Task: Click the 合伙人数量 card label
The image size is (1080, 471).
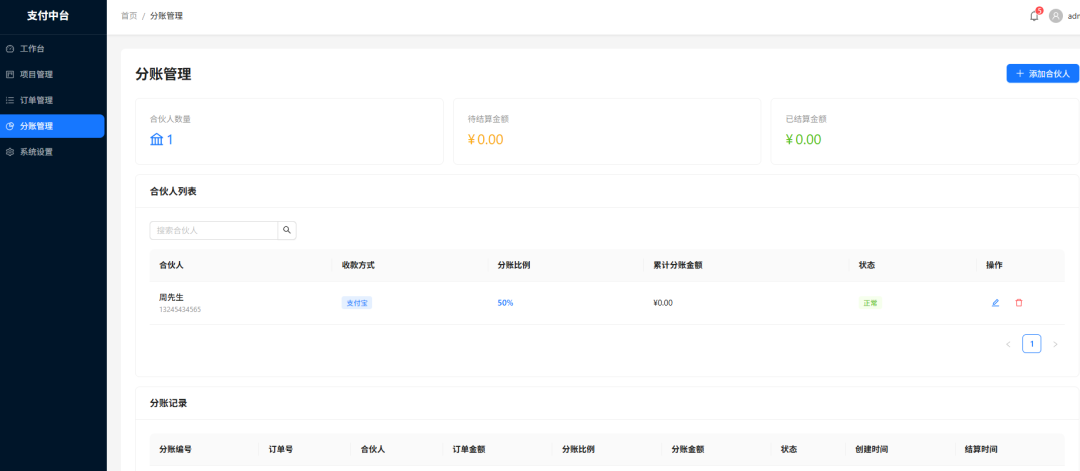Action: tap(170, 118)
